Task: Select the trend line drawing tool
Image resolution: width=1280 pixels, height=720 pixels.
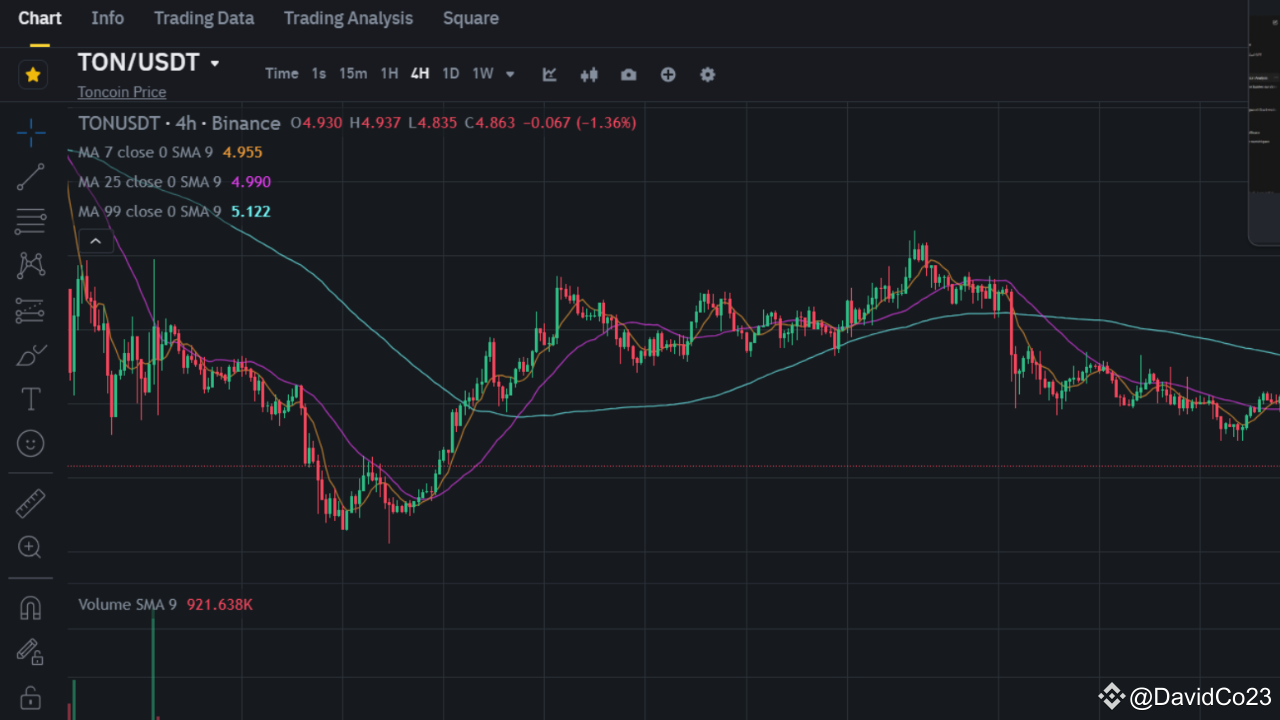Action: pos(31,177)
